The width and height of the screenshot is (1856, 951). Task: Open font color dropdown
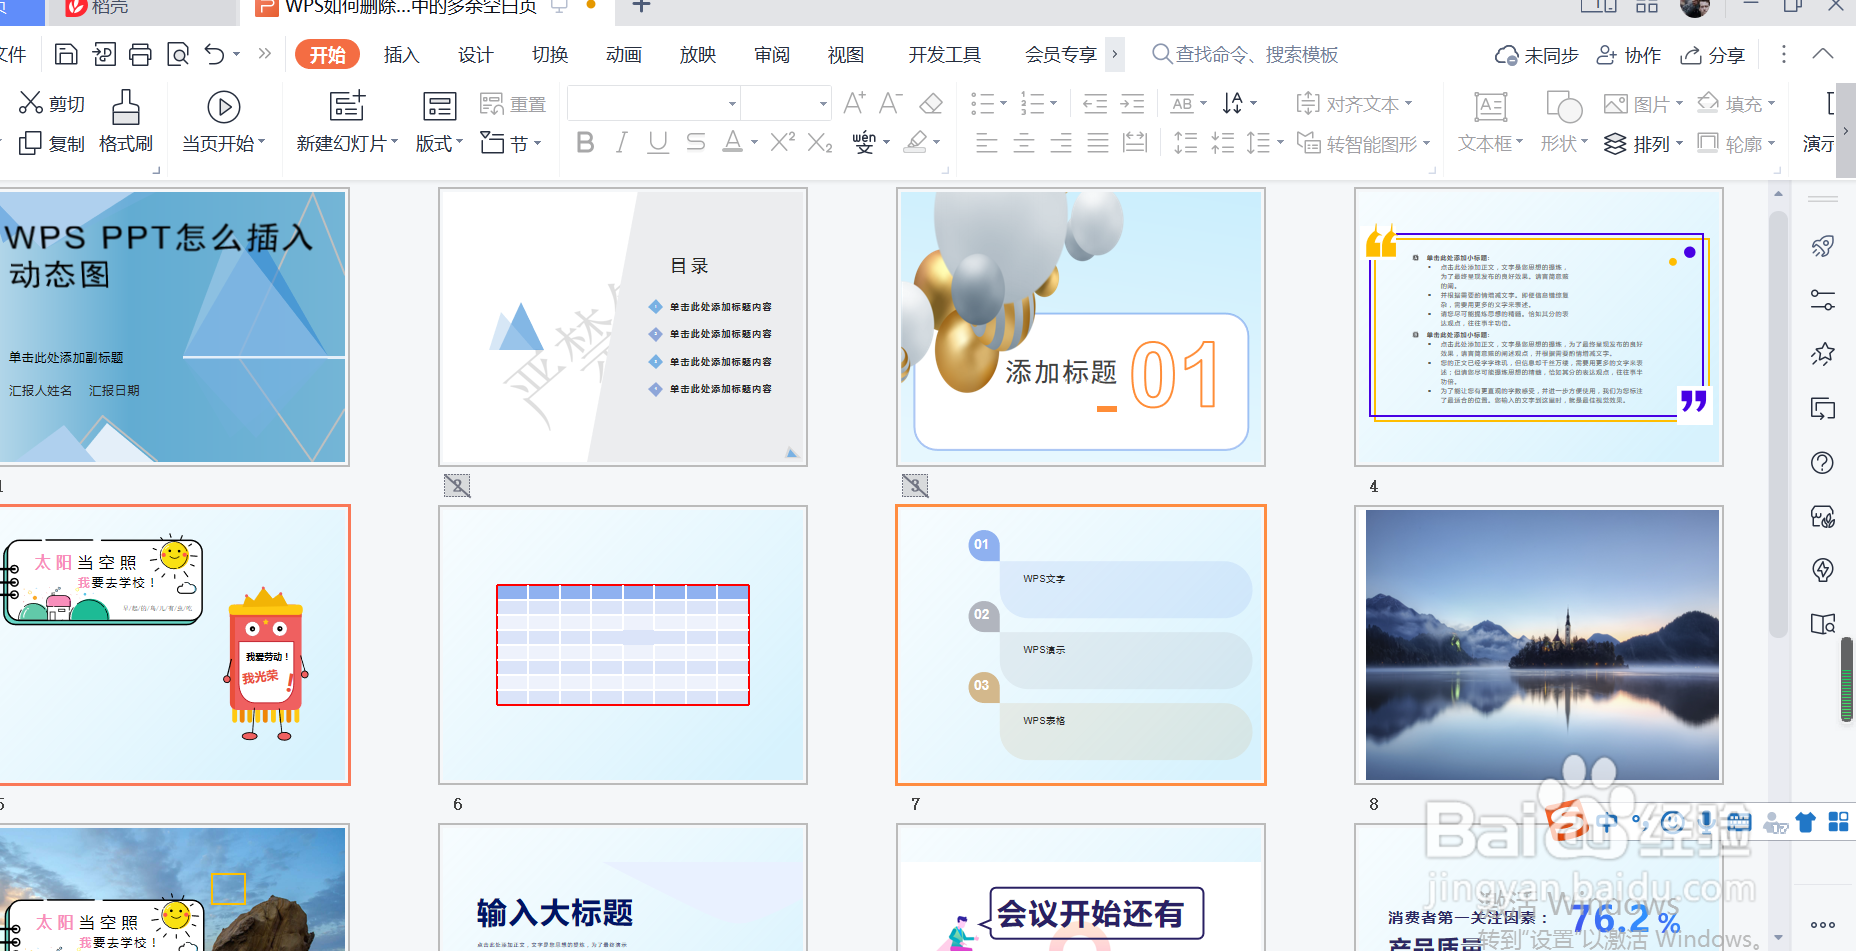754,143
